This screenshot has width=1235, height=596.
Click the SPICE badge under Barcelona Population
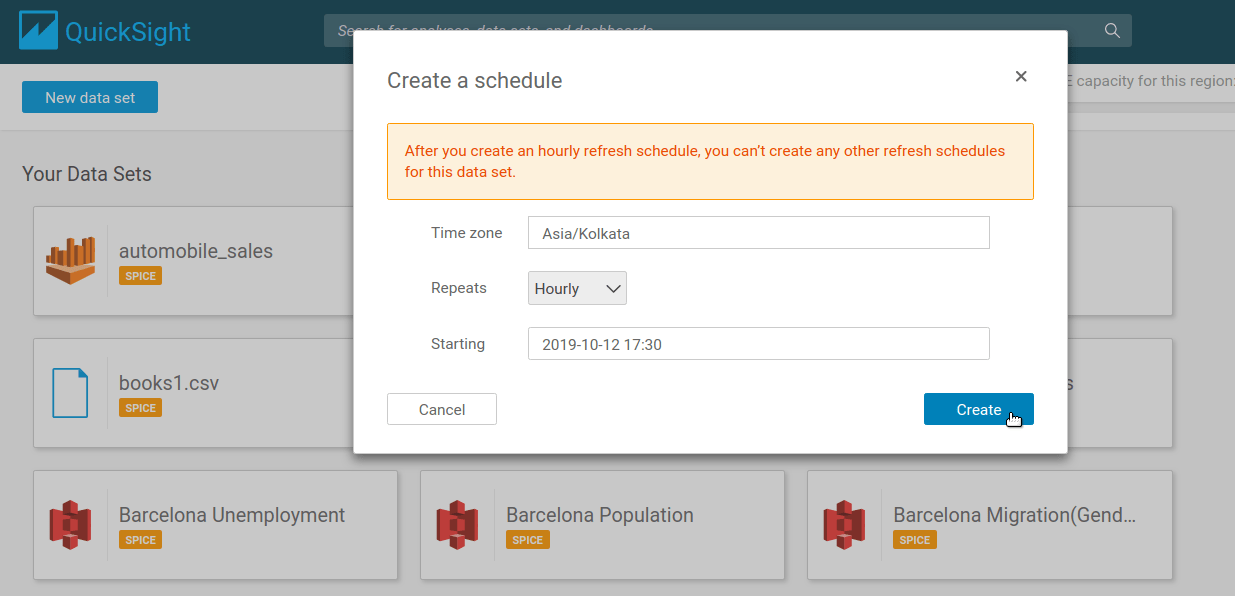click(527, 539)
